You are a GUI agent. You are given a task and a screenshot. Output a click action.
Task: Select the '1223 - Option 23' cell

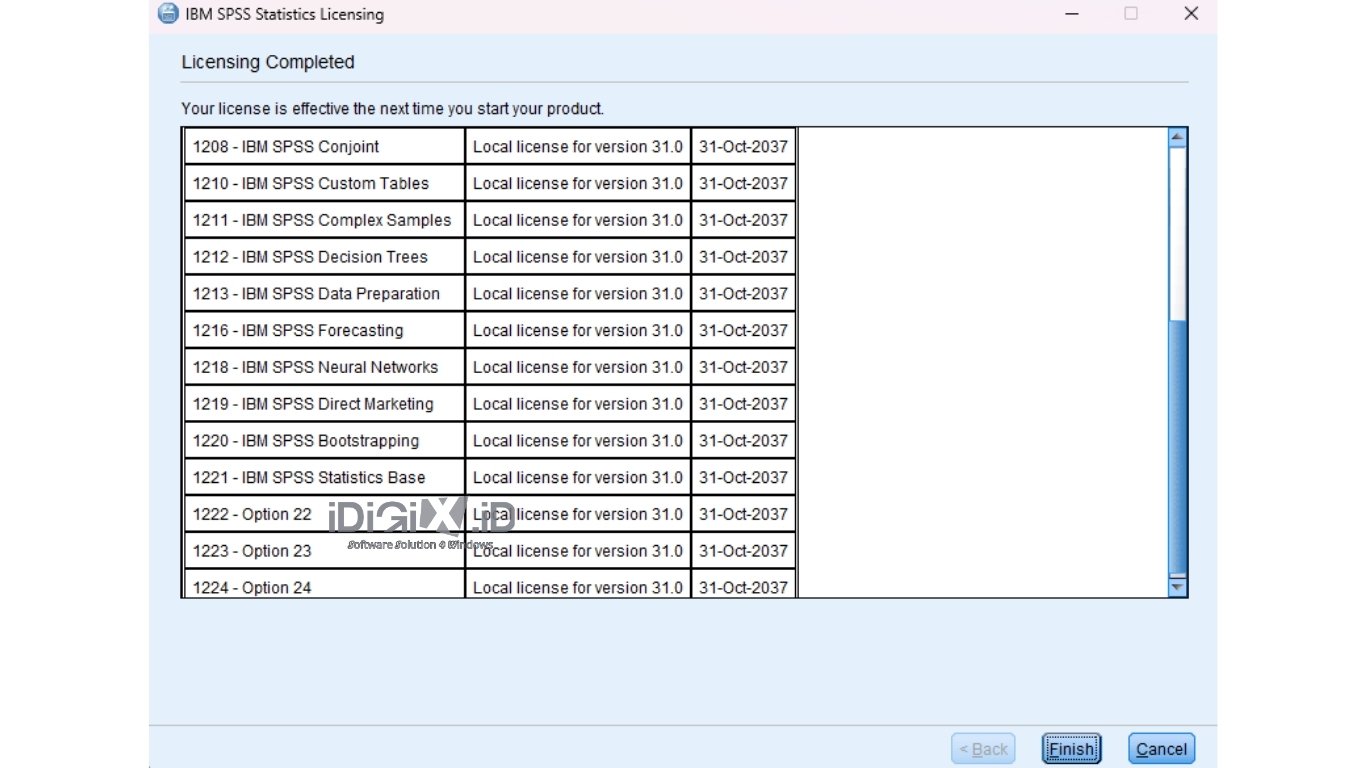click(325, 551)
